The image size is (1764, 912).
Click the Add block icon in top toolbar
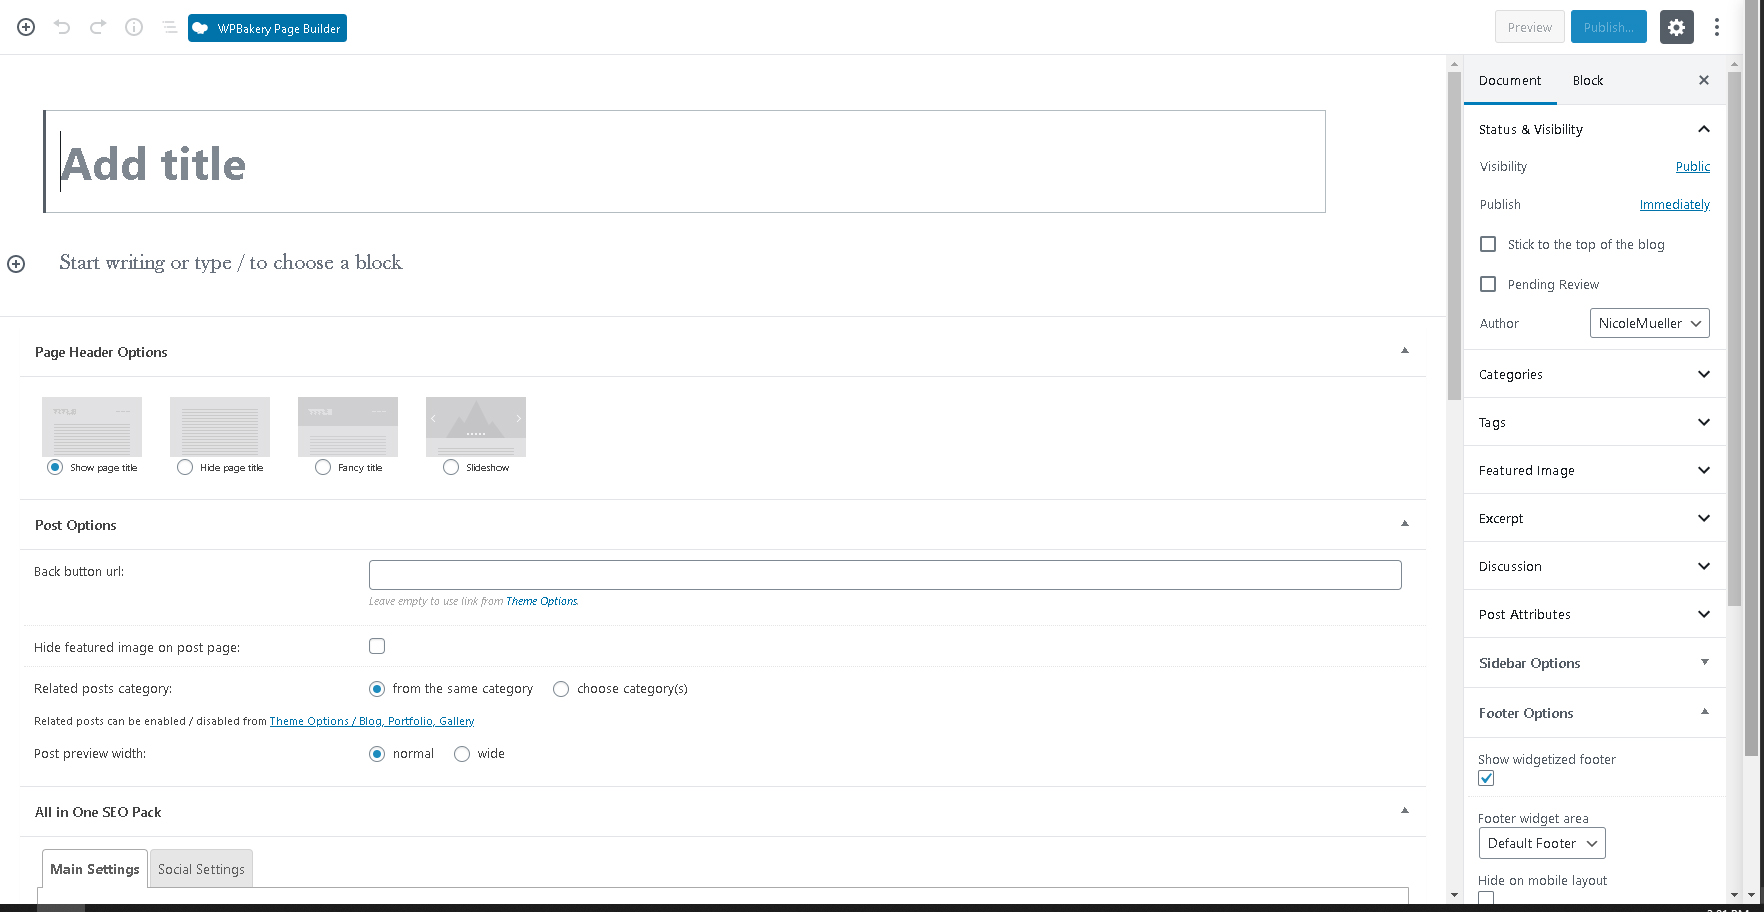pyautogui.click(x=26, y=27)
